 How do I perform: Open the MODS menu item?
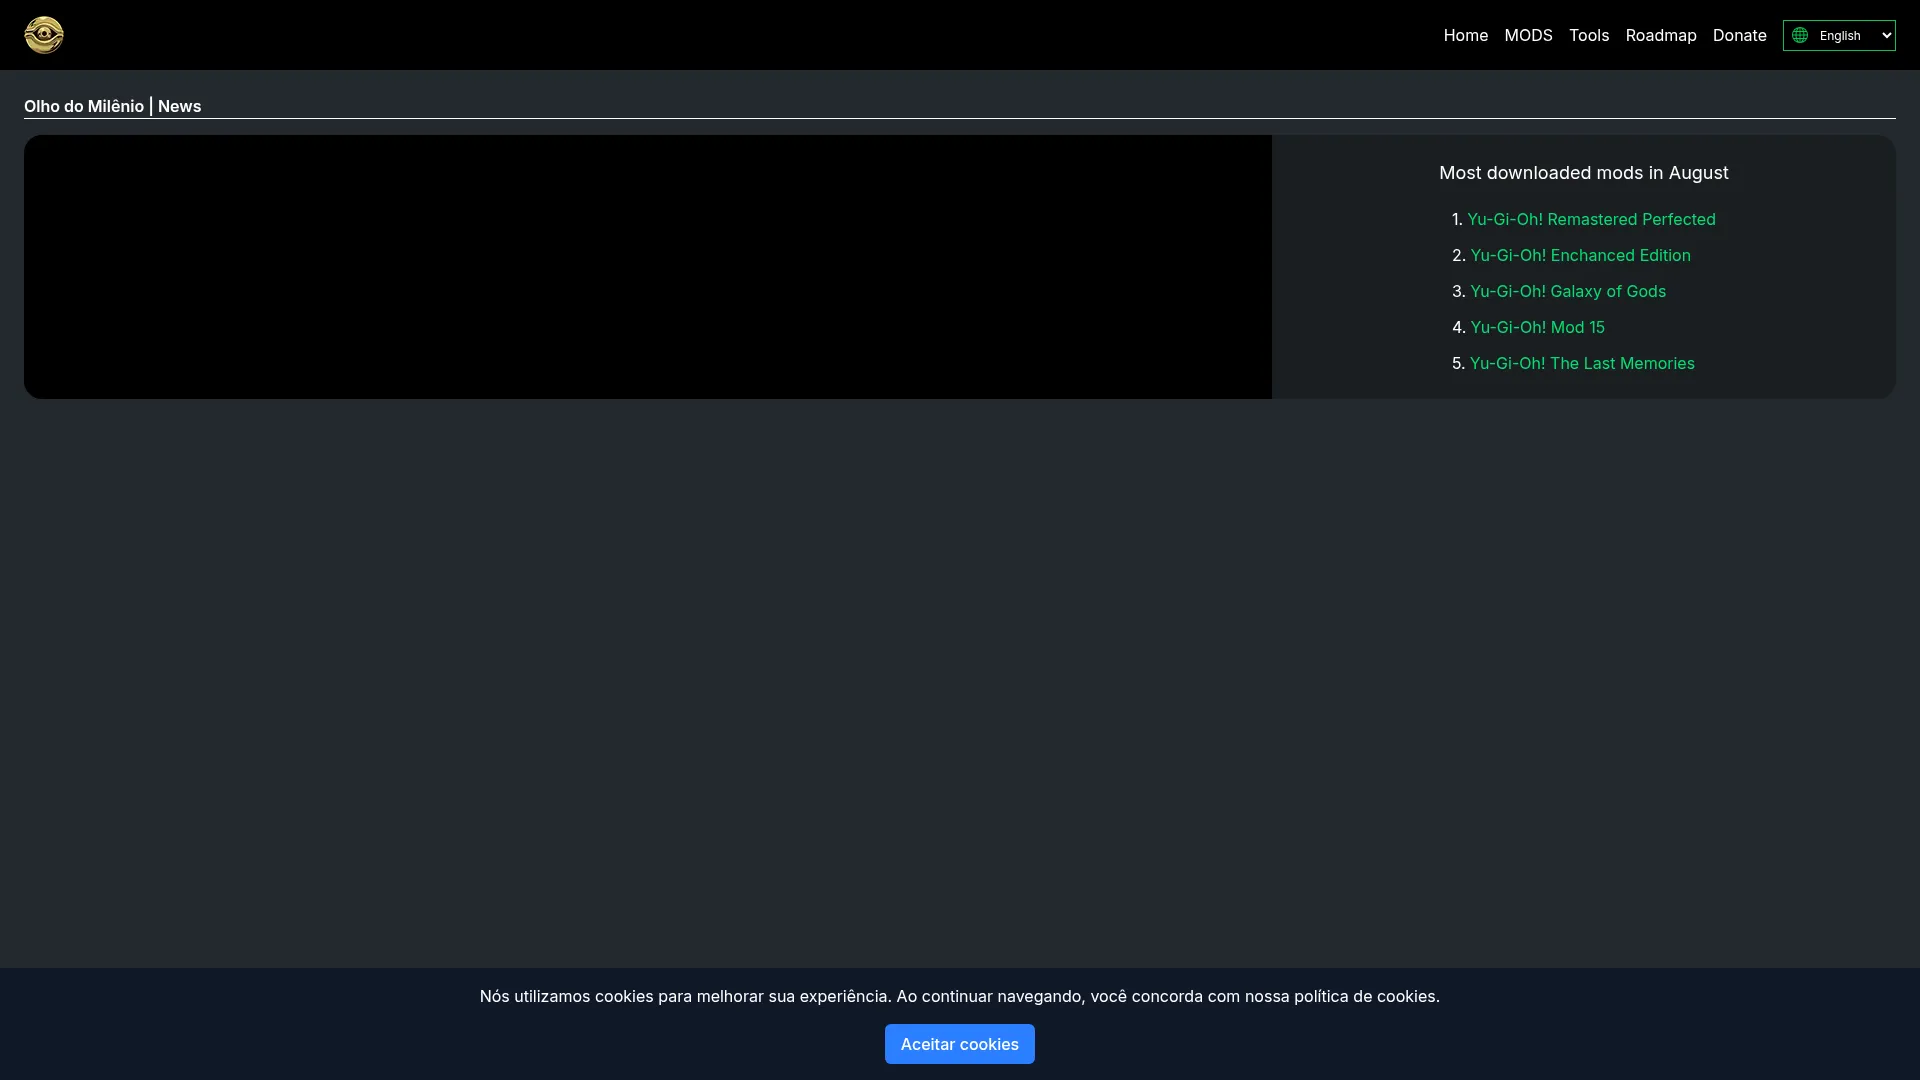pyautogui.click(x=1528, y=35)
